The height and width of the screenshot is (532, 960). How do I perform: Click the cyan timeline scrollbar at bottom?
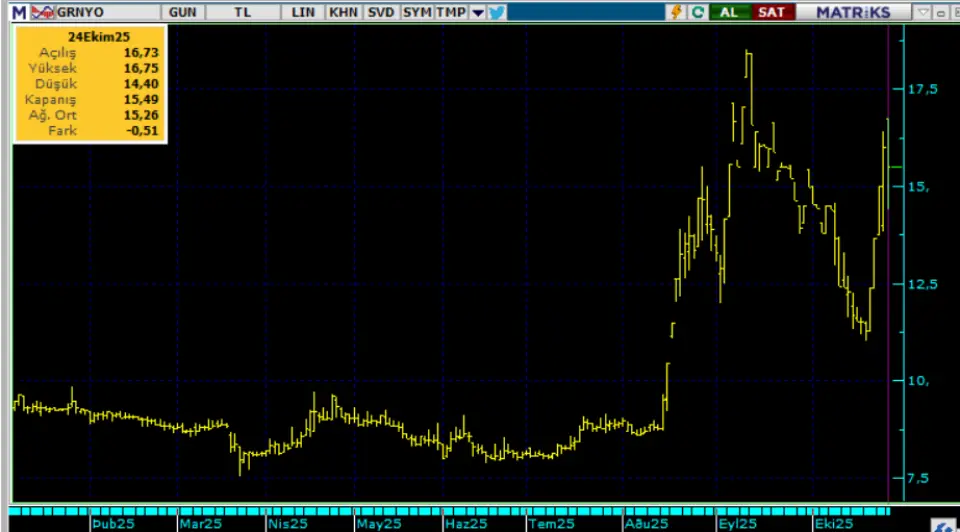point(450,511)
